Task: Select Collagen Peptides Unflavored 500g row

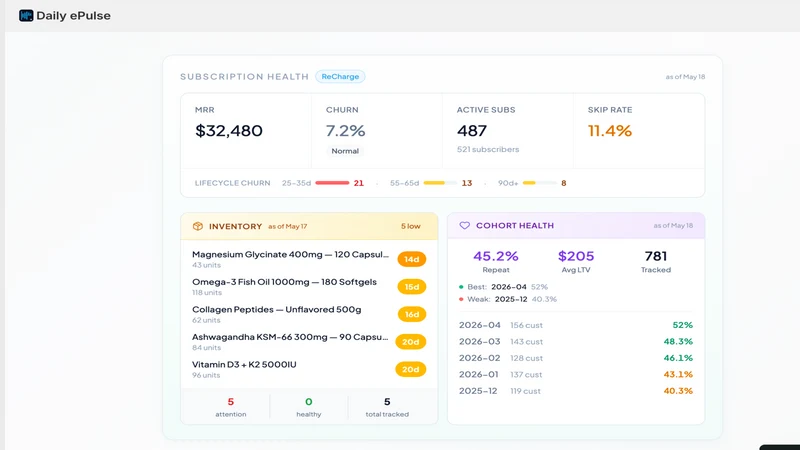Action: (309, 314)
